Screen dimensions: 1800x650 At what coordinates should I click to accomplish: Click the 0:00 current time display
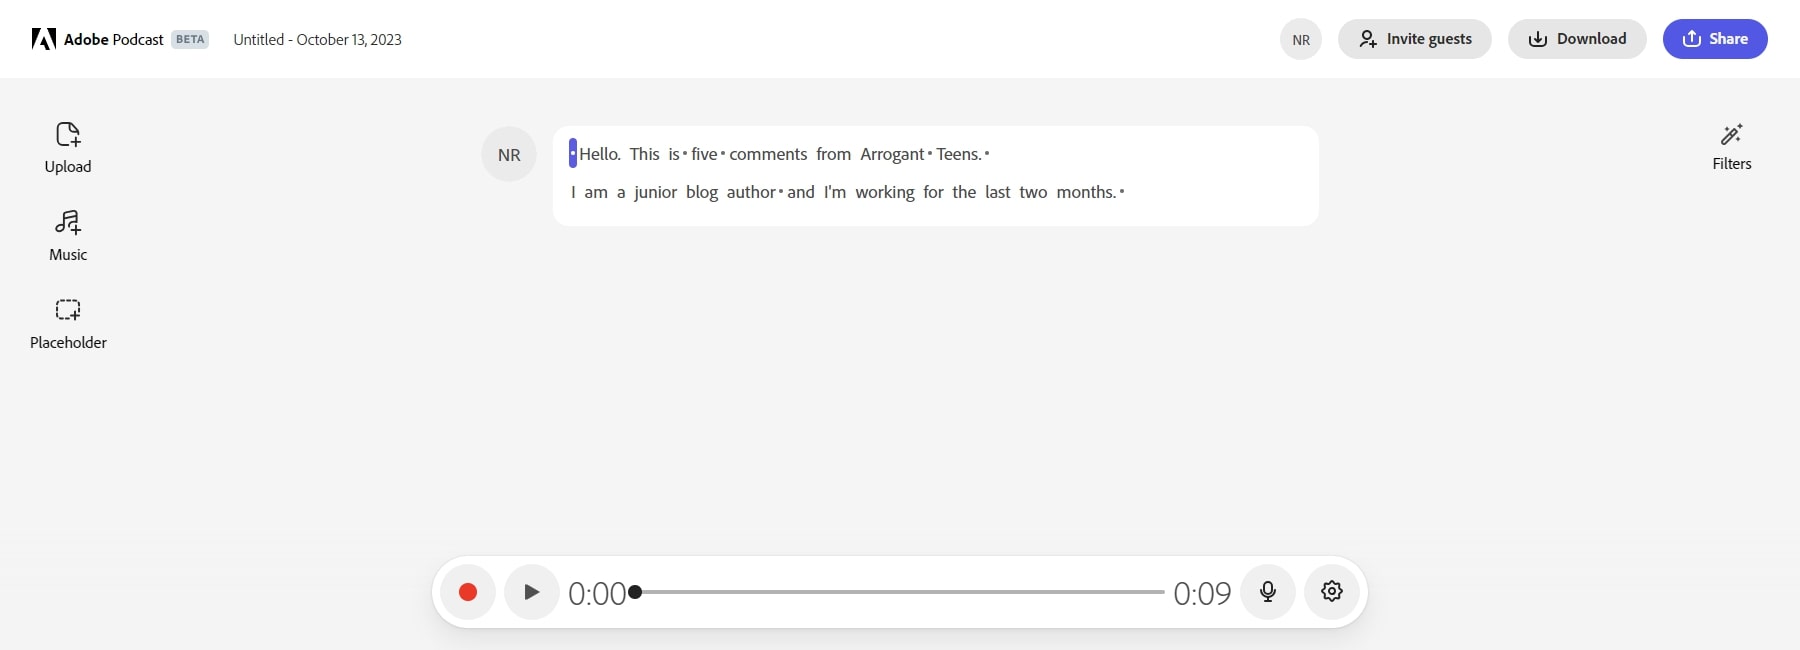coord(597,594)
